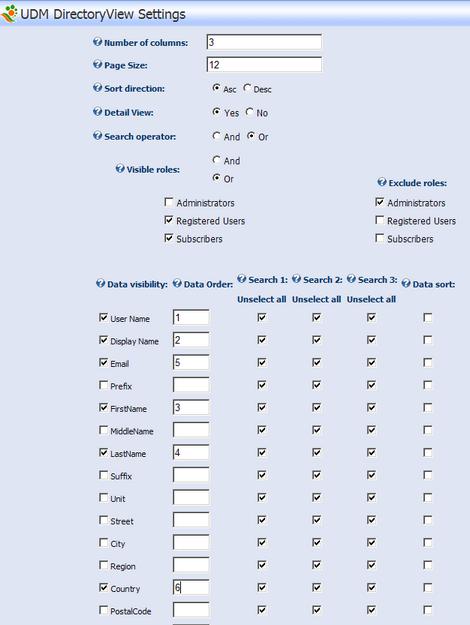The height and width of the screenshot is (625, 470).
Task: Check Subscribers under Exclude roles
Action: pos(380,238)
